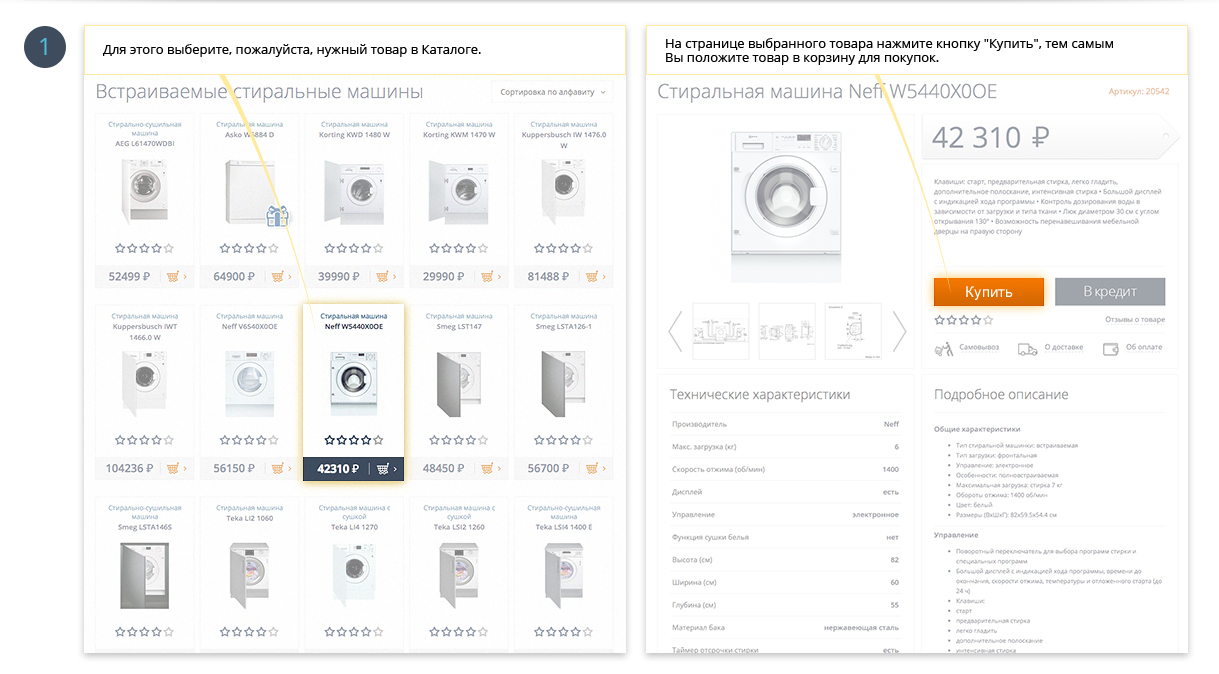Click cart icon on highlighted Neff W5440X0OE card
The height and width of the screenshot is (674, 1219).
point(382,468)
